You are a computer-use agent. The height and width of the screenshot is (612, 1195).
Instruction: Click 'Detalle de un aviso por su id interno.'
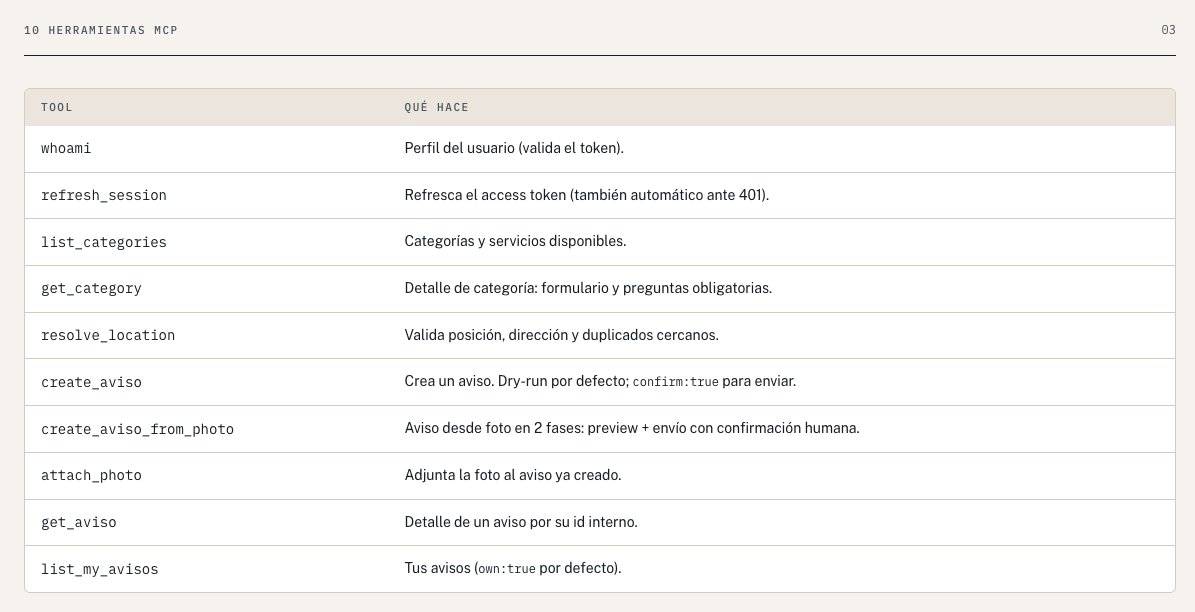click(x=521, y=523)
